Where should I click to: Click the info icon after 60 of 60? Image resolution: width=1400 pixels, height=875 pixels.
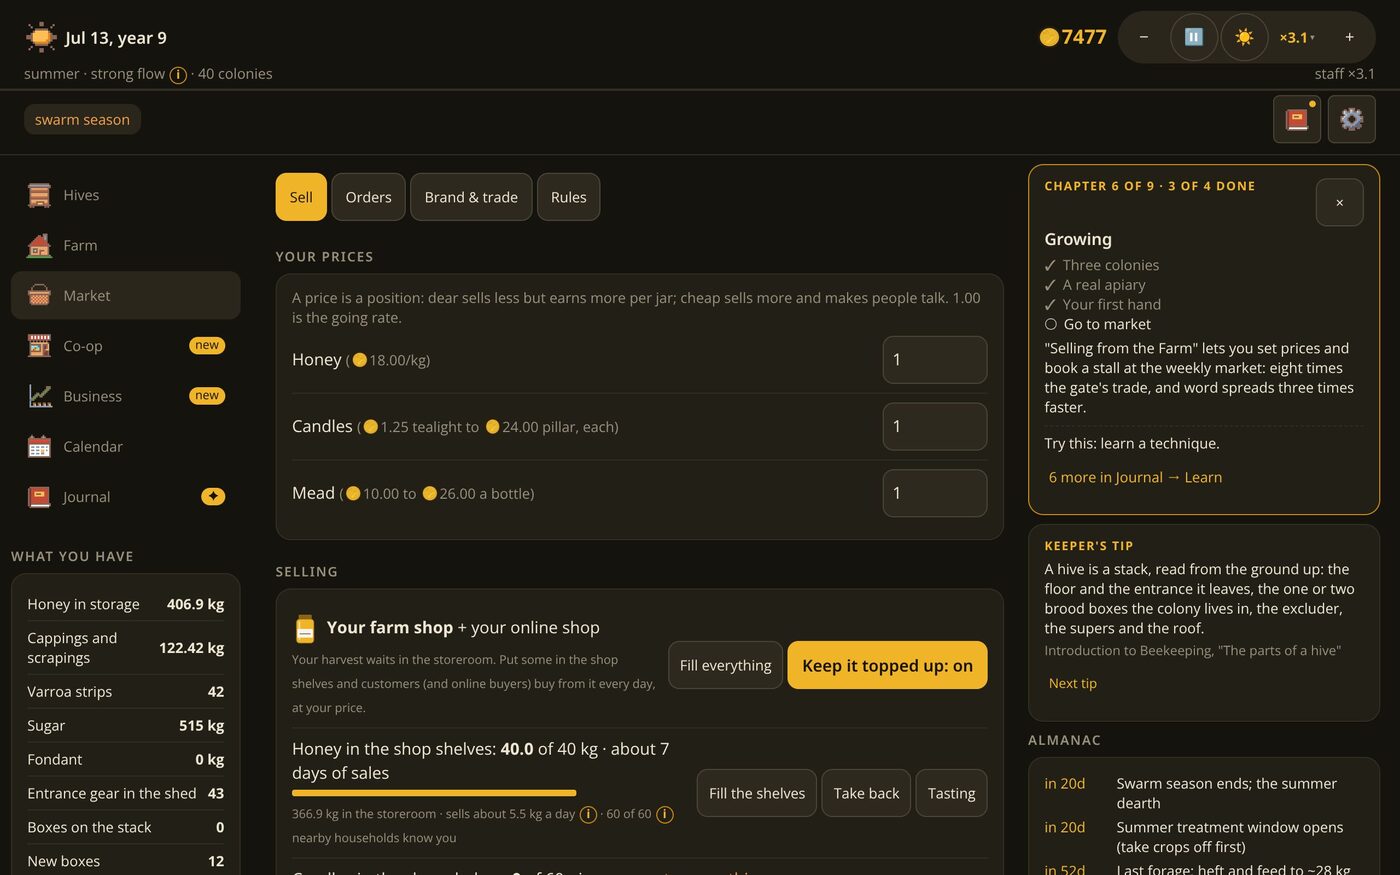[x=664, y=815]
